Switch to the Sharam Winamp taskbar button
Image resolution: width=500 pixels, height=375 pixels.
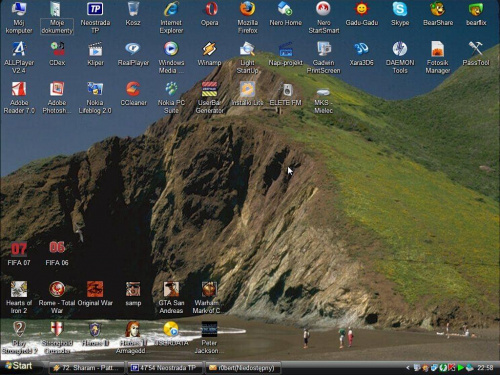tap(87, 368)
